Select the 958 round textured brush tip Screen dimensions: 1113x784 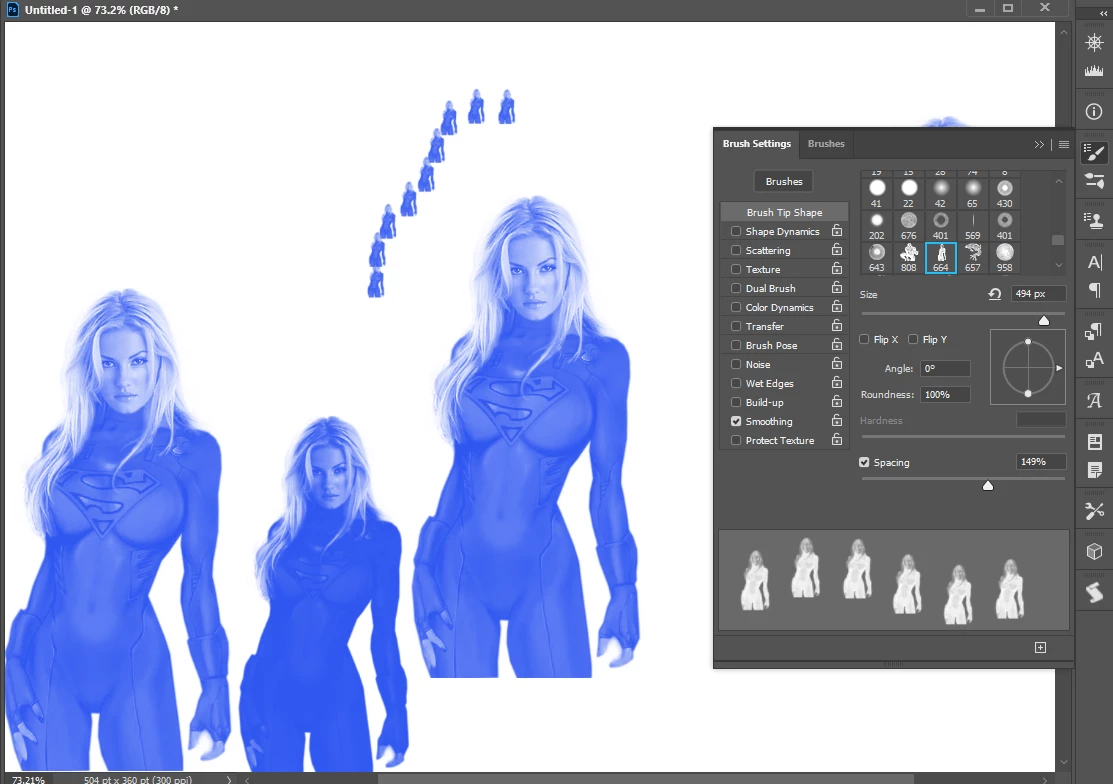point(1004,258)
